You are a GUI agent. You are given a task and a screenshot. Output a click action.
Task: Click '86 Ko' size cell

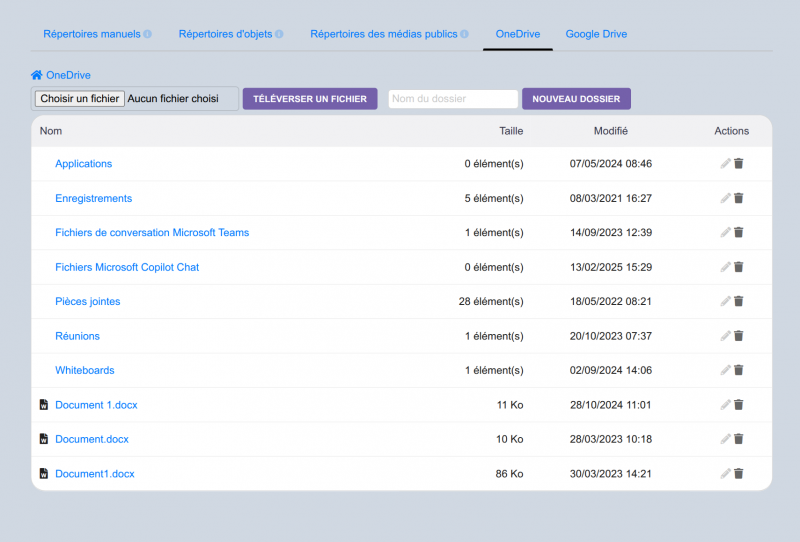coord(509,474)
